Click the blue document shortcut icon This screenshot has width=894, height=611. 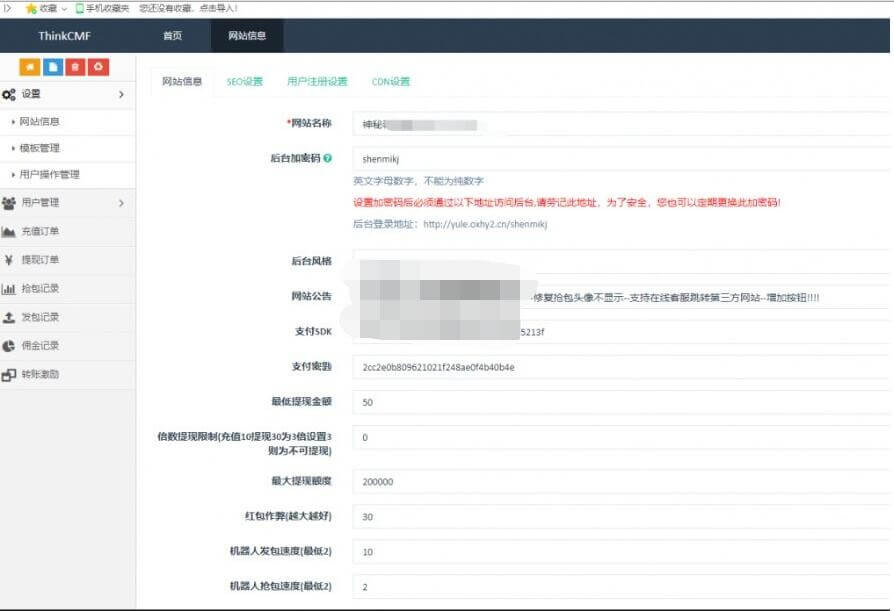tap(53, 67)
